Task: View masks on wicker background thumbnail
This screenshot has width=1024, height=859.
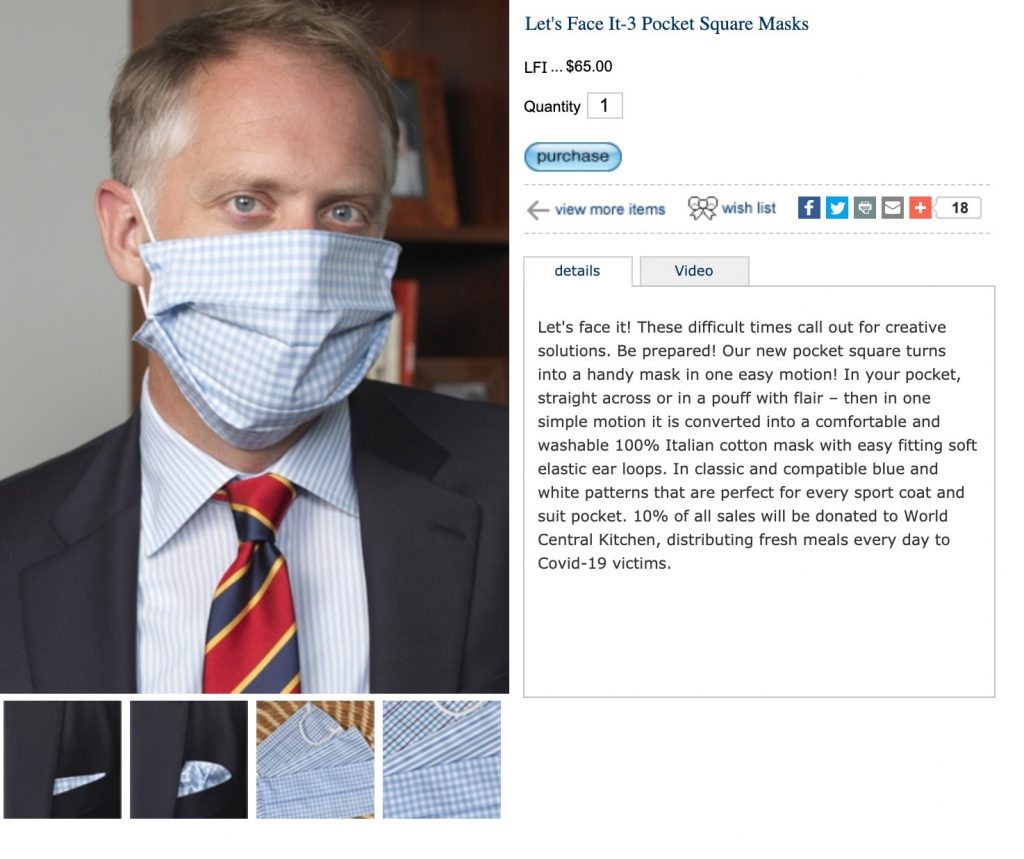Action: (x=315, y=760)
